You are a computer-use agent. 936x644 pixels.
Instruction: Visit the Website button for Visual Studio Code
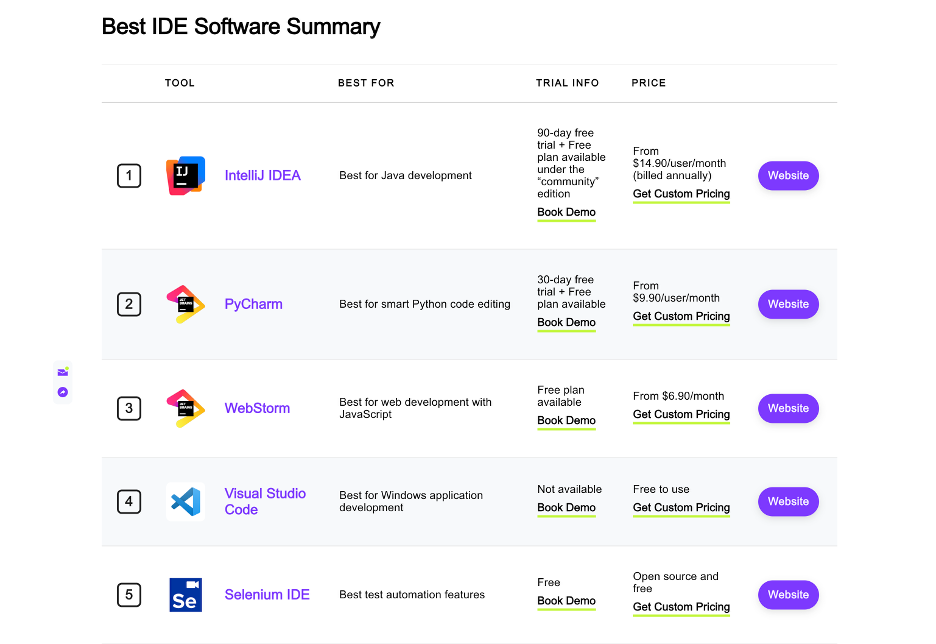[788, 502]
